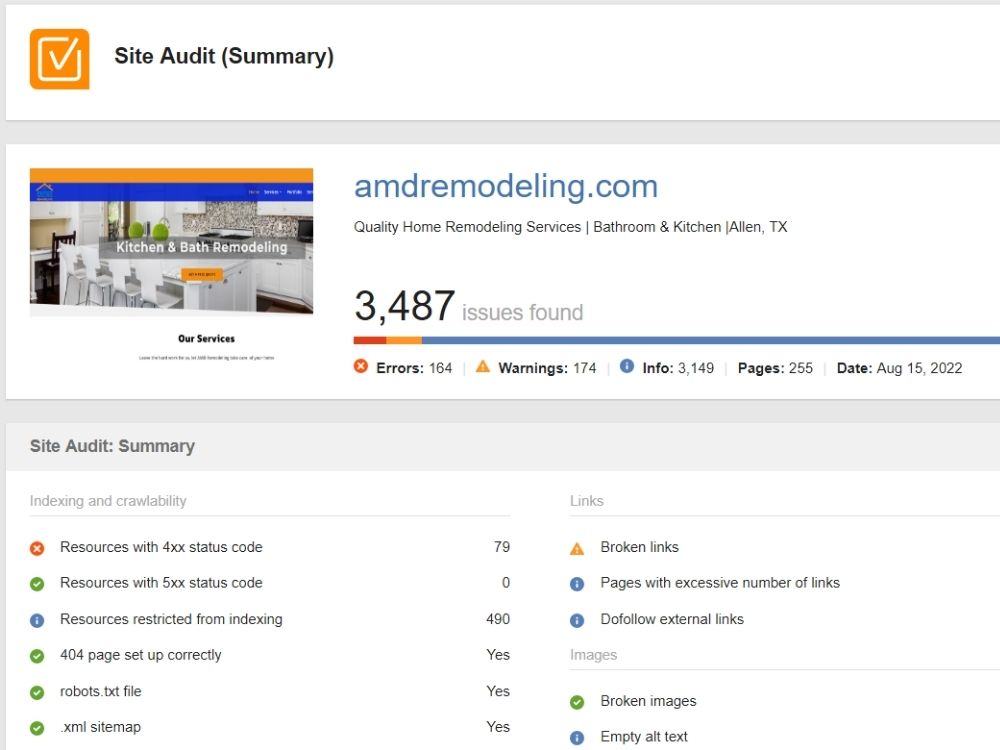Open Pages with excessive number of links
The image size is (1000, 750).
720,583
